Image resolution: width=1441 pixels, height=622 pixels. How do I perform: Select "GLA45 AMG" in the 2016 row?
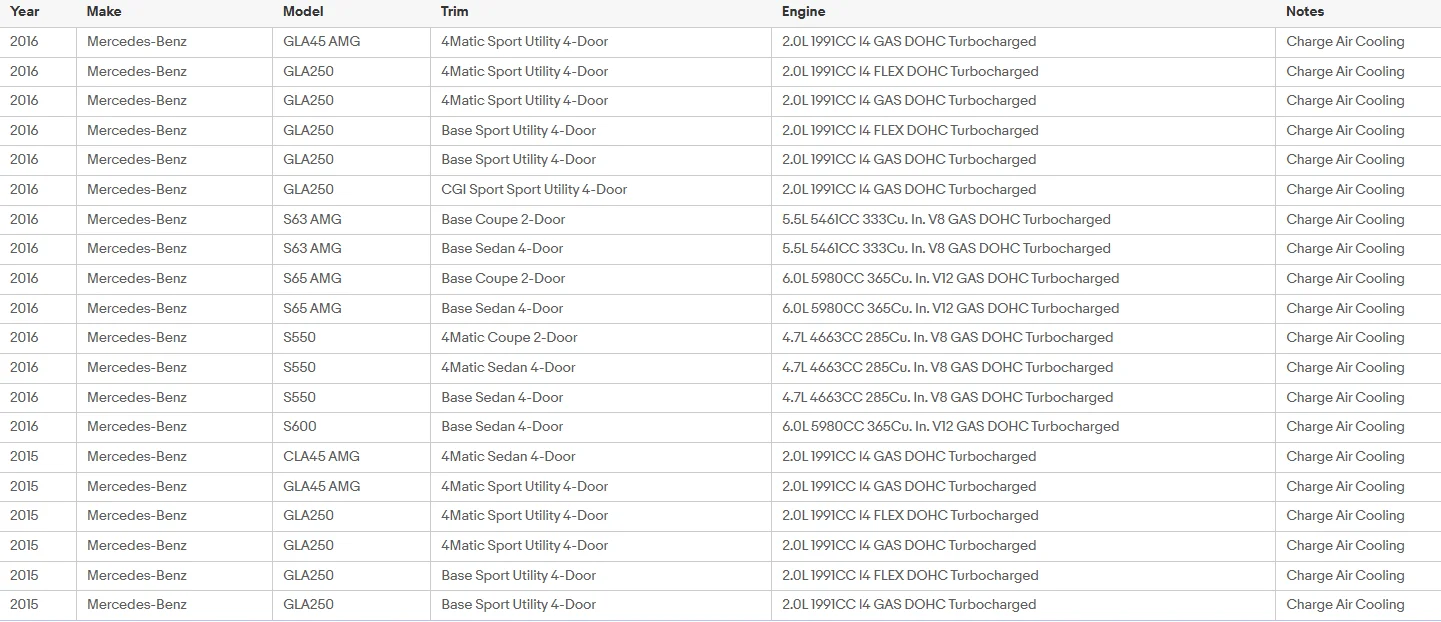(321, 41)
